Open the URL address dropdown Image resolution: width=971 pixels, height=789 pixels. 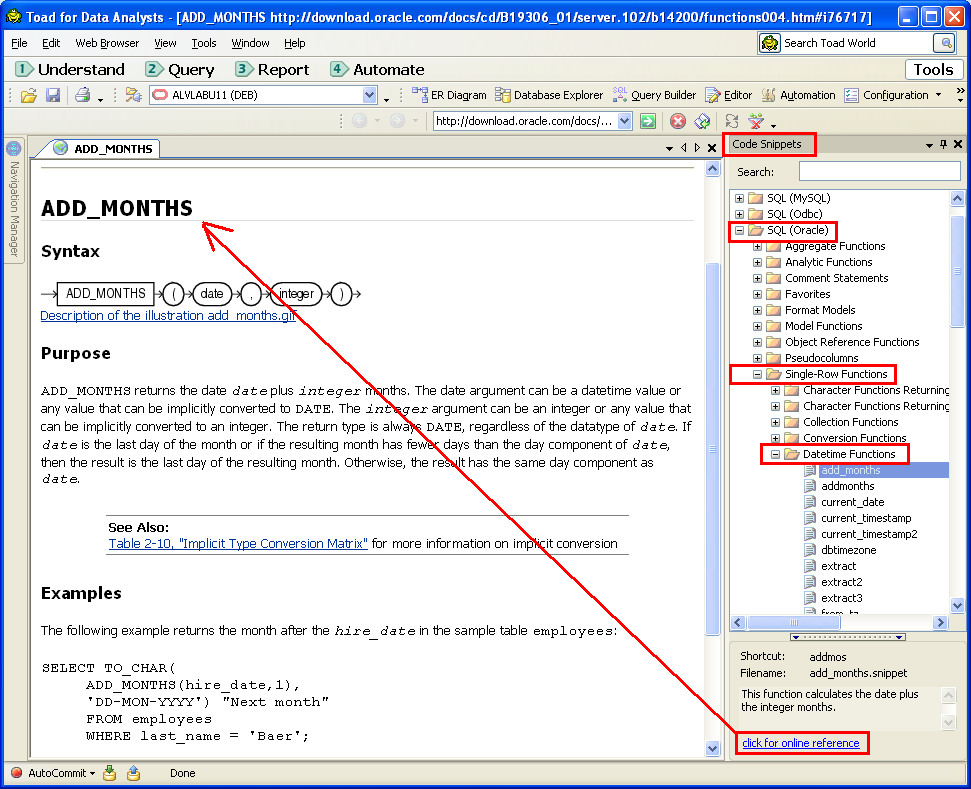coord(625,121)
